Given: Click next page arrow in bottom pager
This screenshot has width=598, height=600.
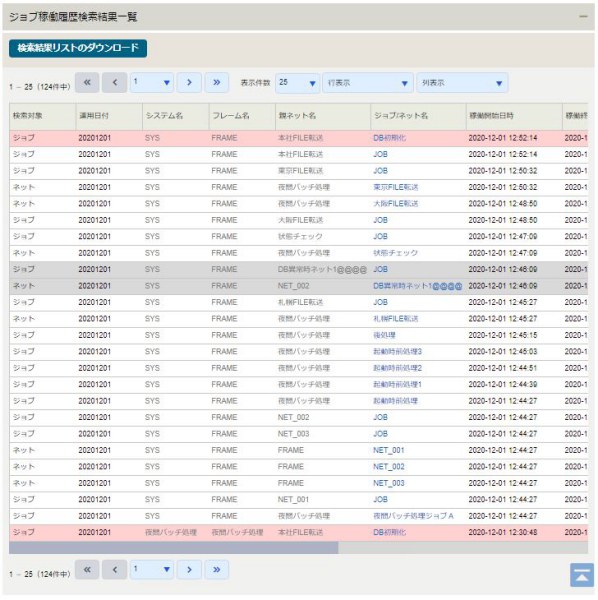Looking at the screenshot, I should tap(189, 570).
